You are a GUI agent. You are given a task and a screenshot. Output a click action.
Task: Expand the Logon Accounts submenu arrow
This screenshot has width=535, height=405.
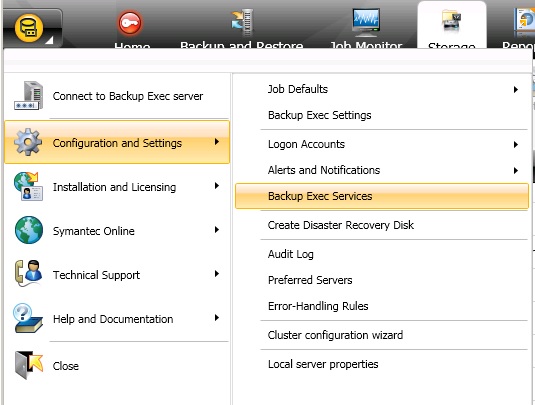516,145
